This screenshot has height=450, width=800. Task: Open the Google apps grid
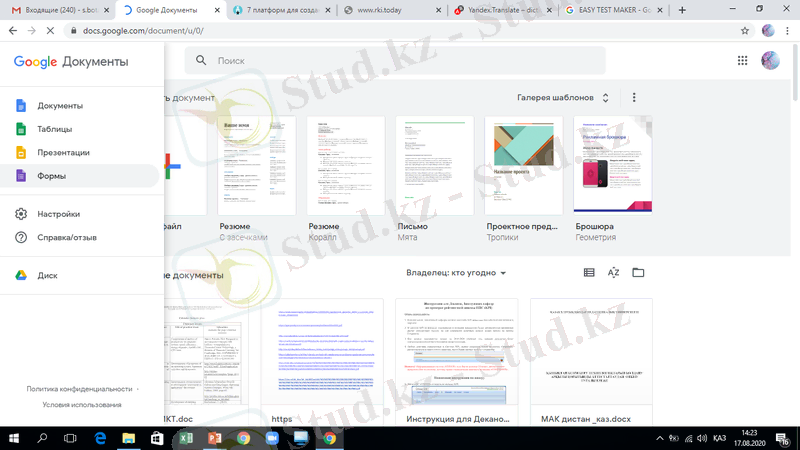tap(742, 61)
